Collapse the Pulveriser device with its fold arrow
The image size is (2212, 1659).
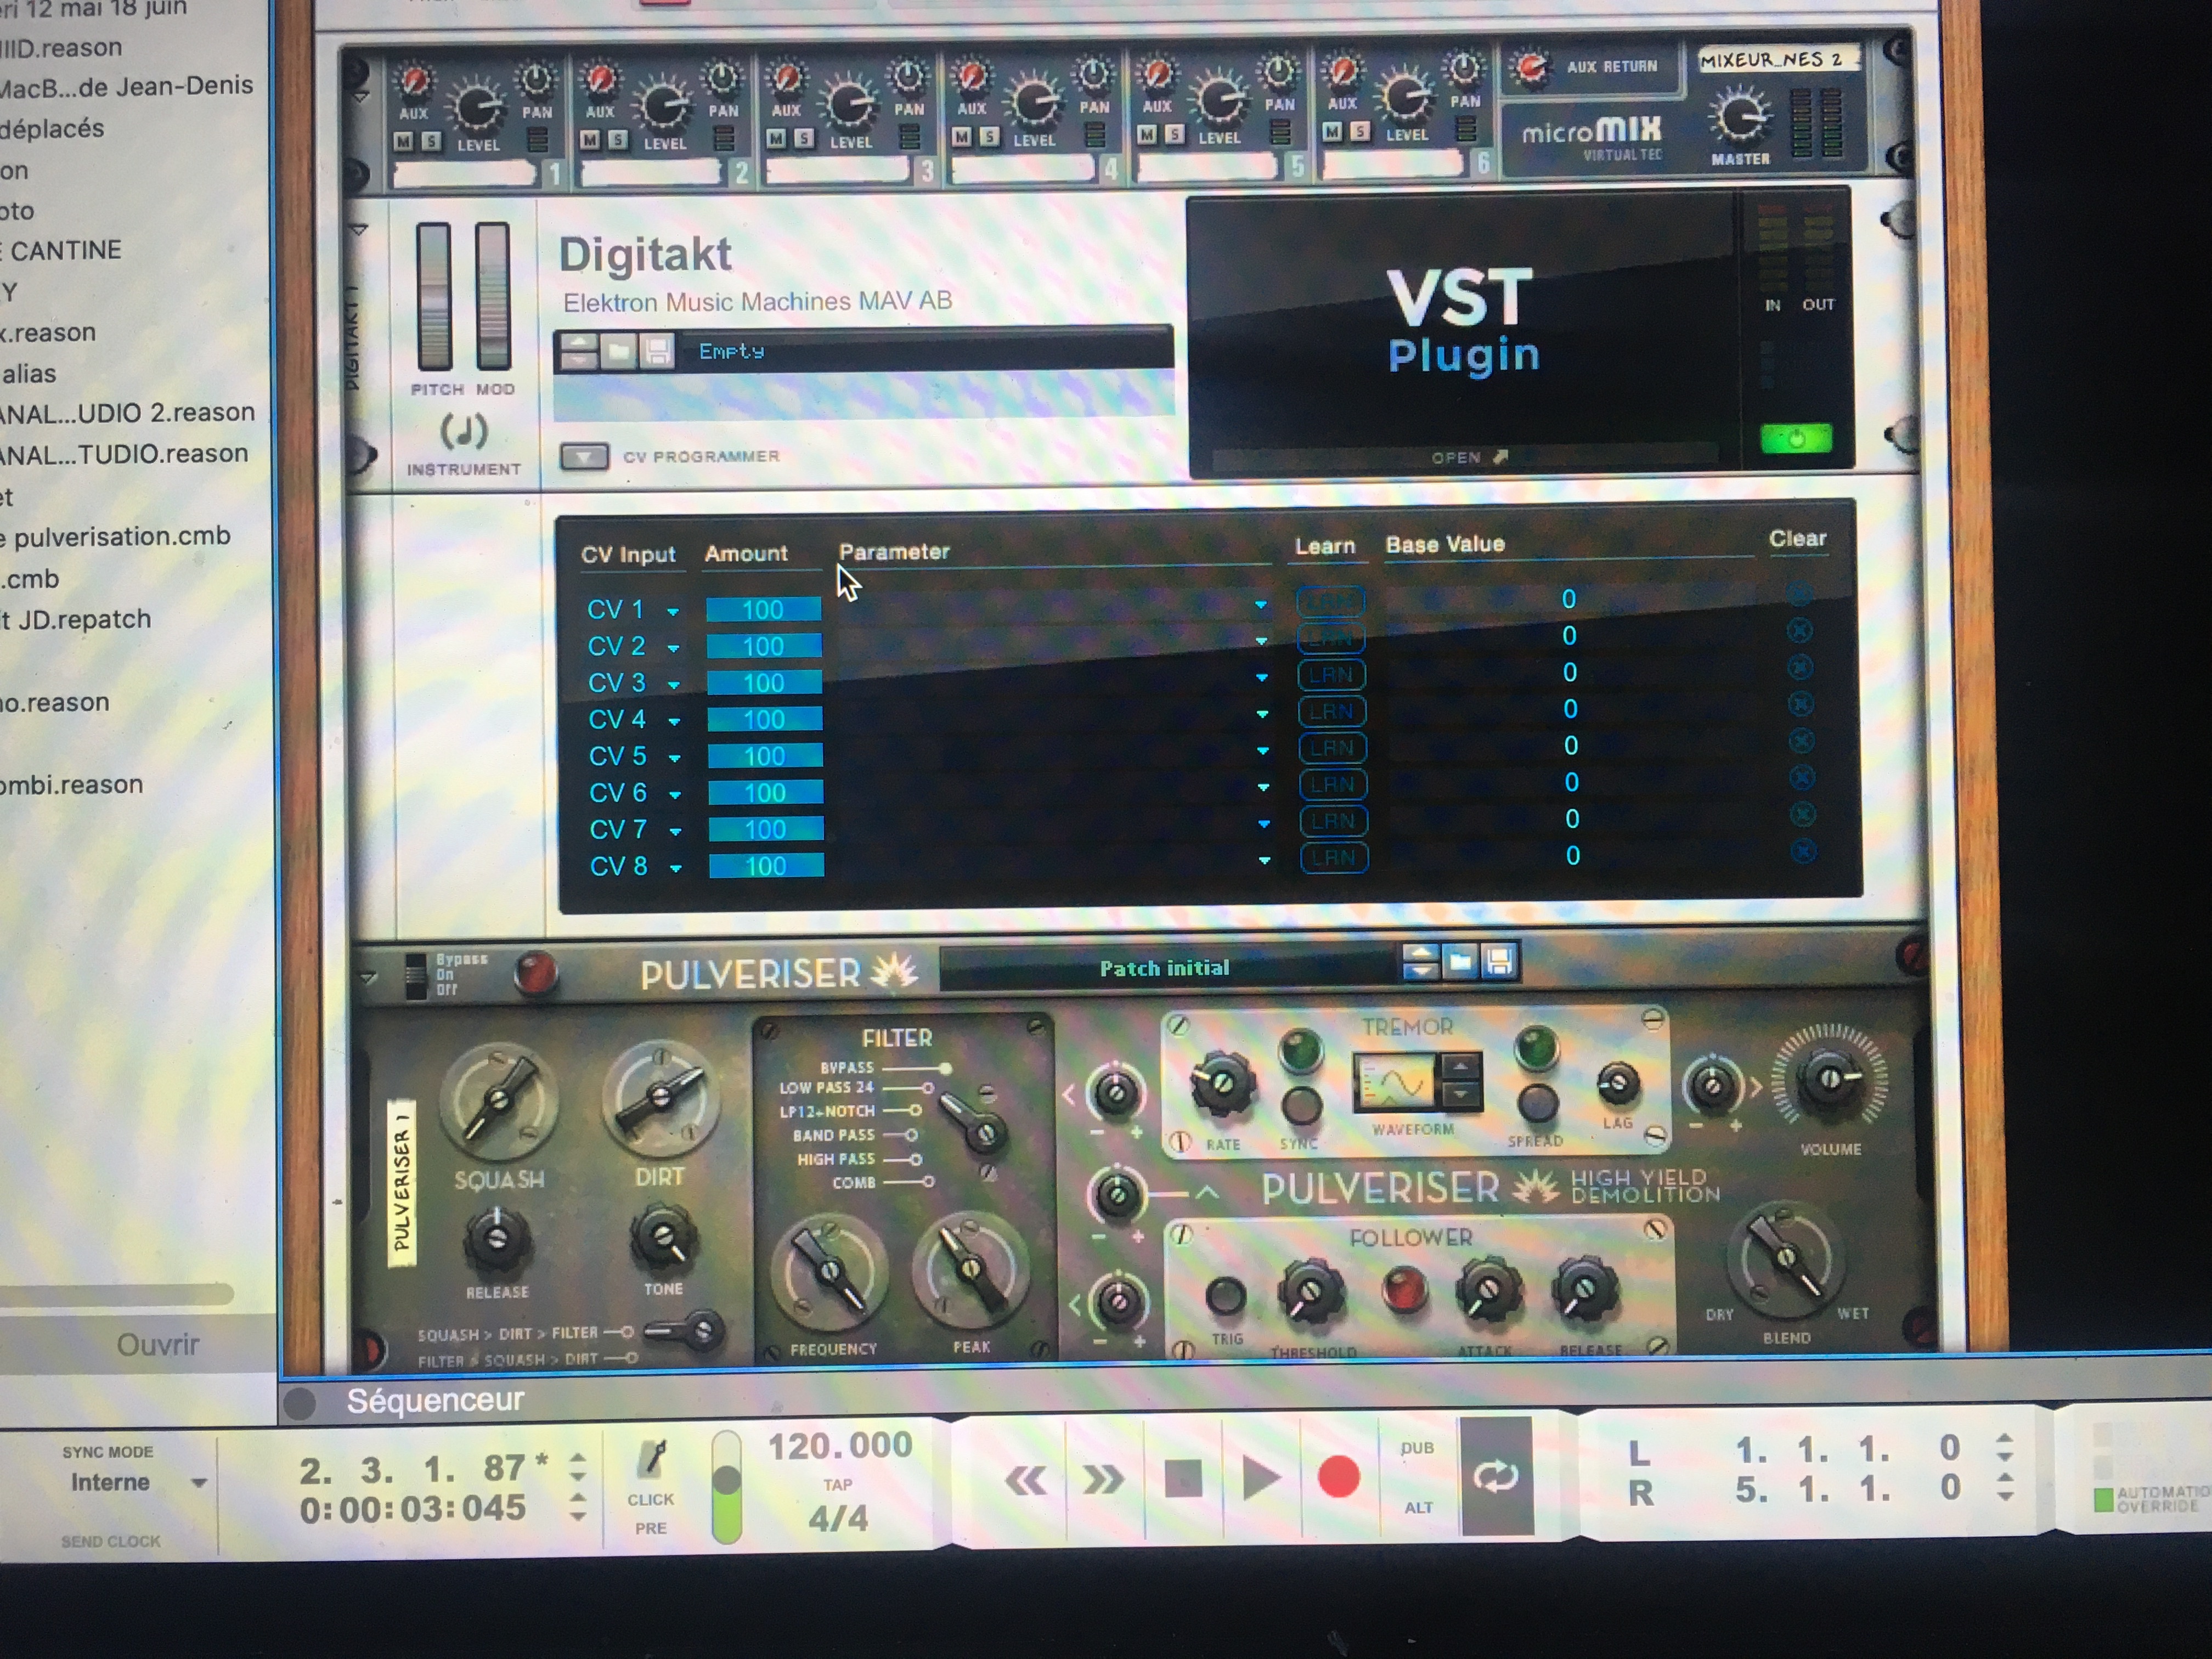(x=368, y=978)
